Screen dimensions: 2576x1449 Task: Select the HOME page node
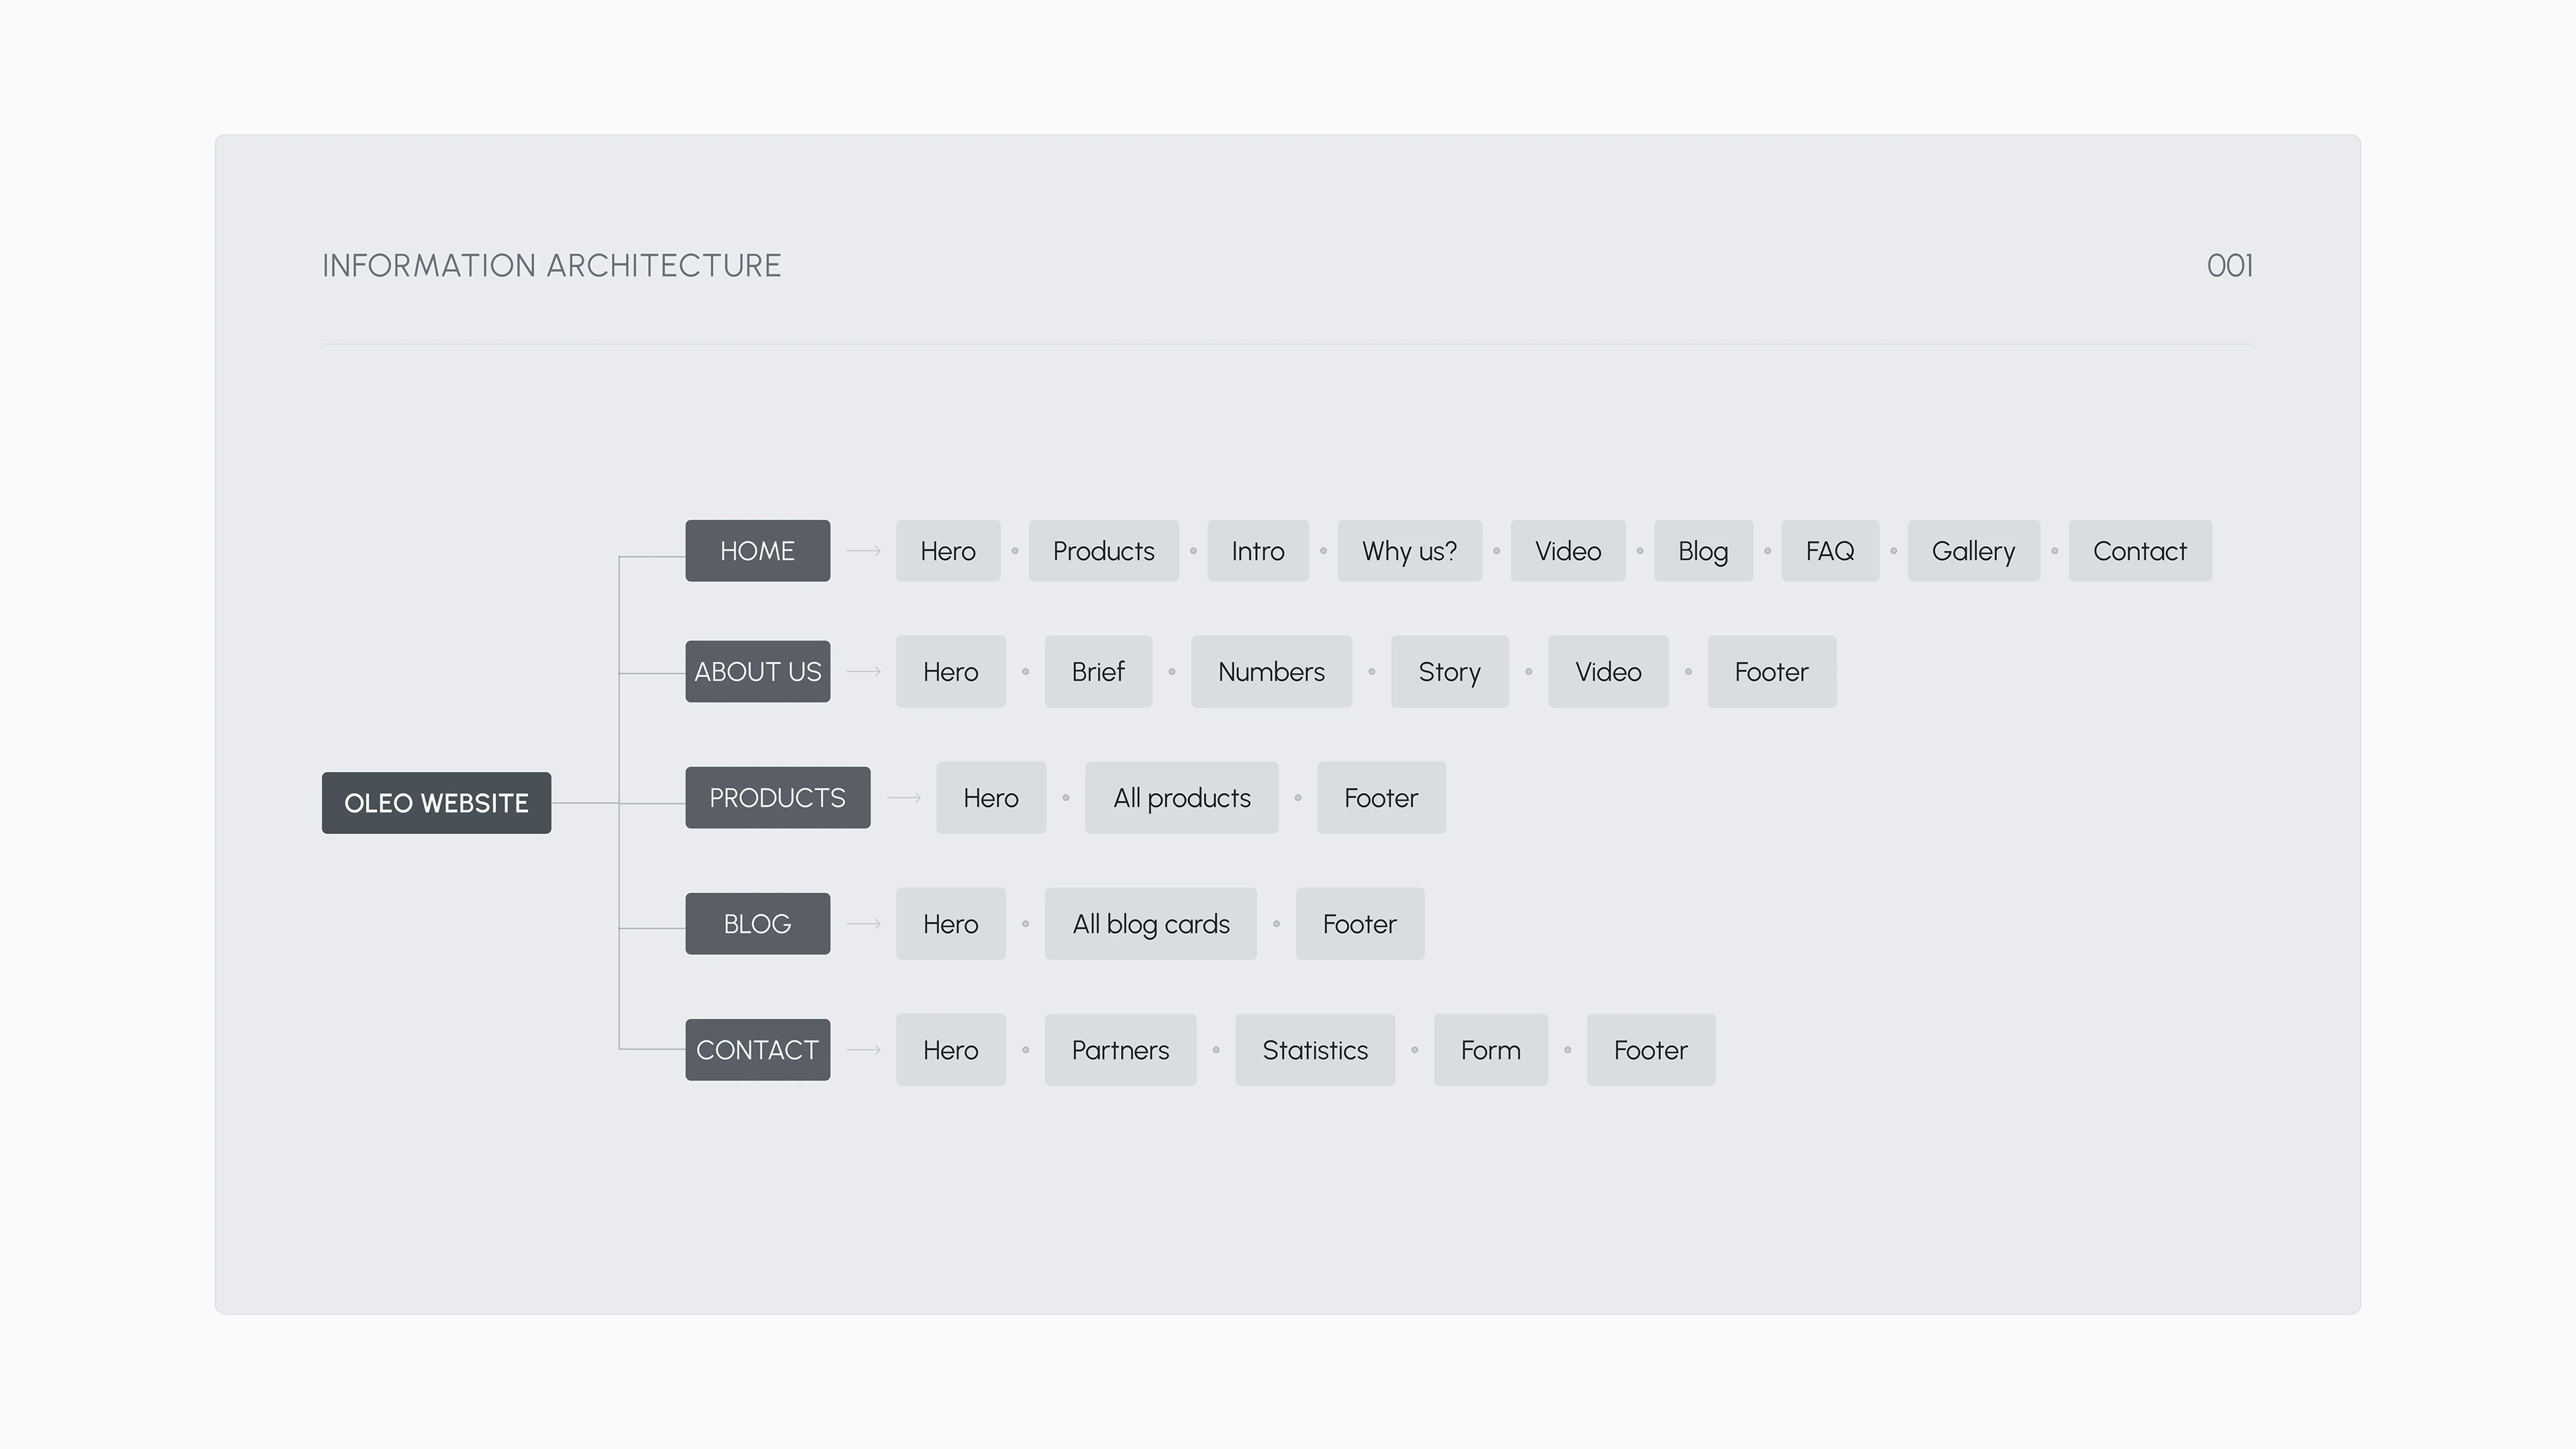tap(757, 551)
